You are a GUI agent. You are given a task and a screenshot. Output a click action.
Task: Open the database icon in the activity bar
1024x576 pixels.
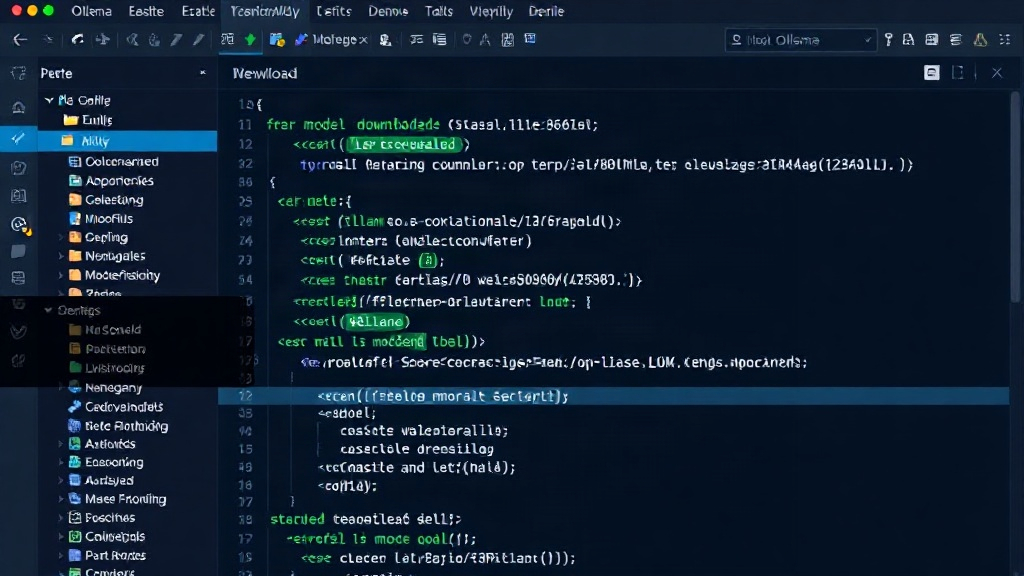pos(18,278)
